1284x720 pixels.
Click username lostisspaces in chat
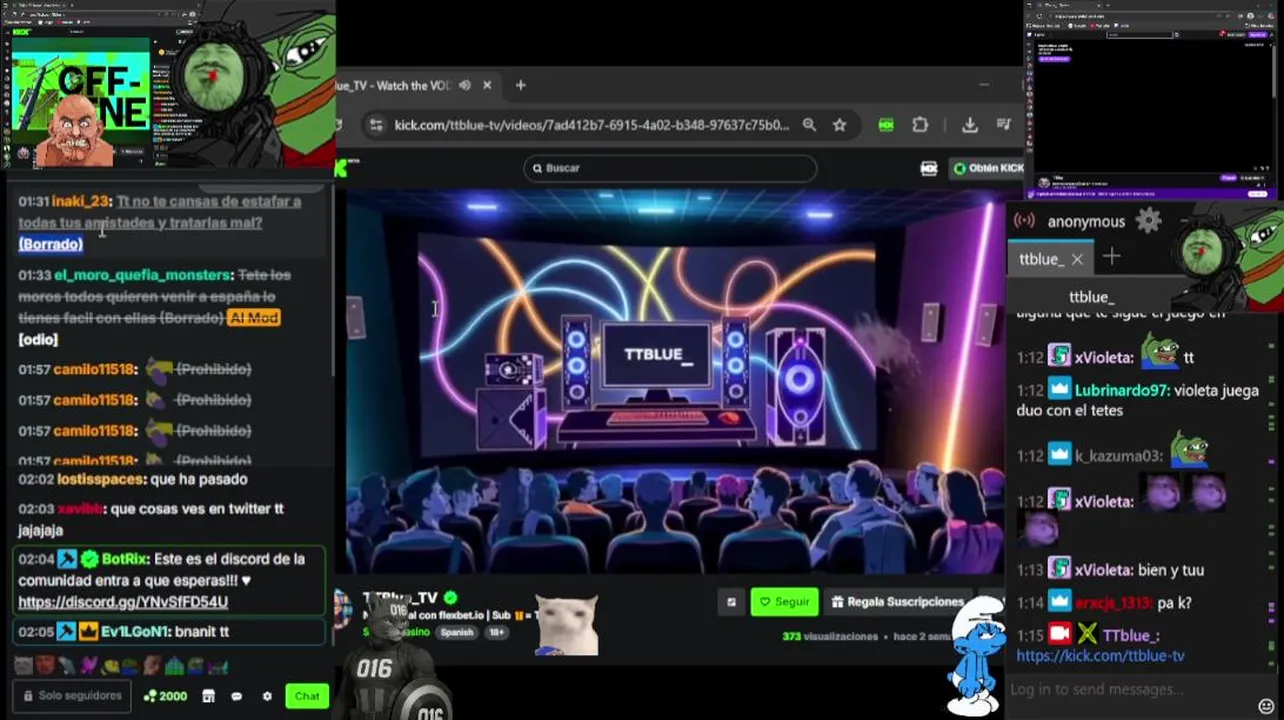tap(98, 480)
